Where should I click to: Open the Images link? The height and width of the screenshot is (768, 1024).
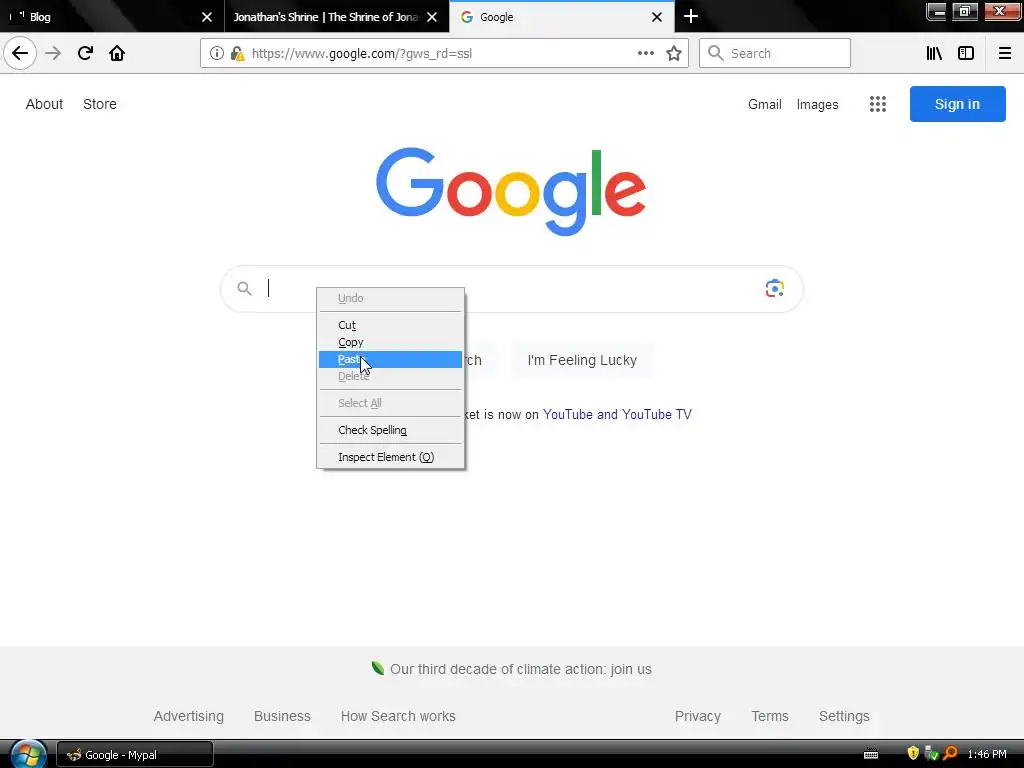click(817, 104)
